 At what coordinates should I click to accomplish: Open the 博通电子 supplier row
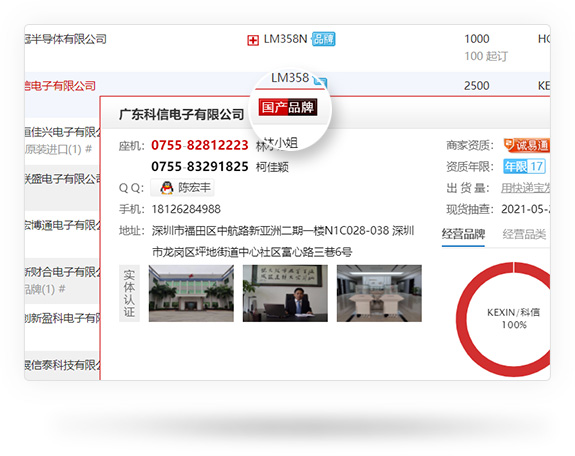62,225
